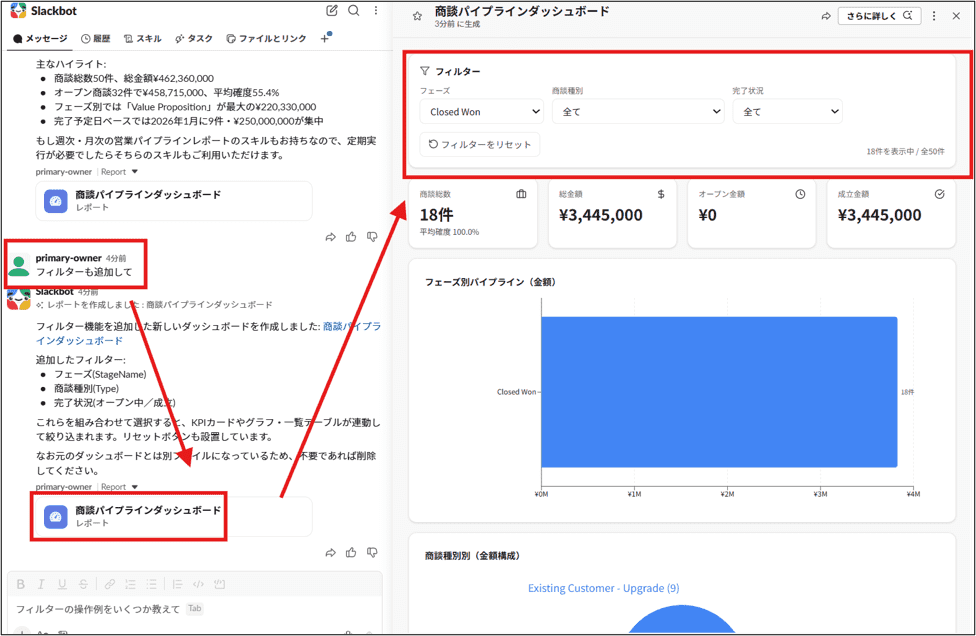Viewport: 976px width, 636px height.
Task: Open the dashboard panel more options menu
Action: tap(934, 16)
